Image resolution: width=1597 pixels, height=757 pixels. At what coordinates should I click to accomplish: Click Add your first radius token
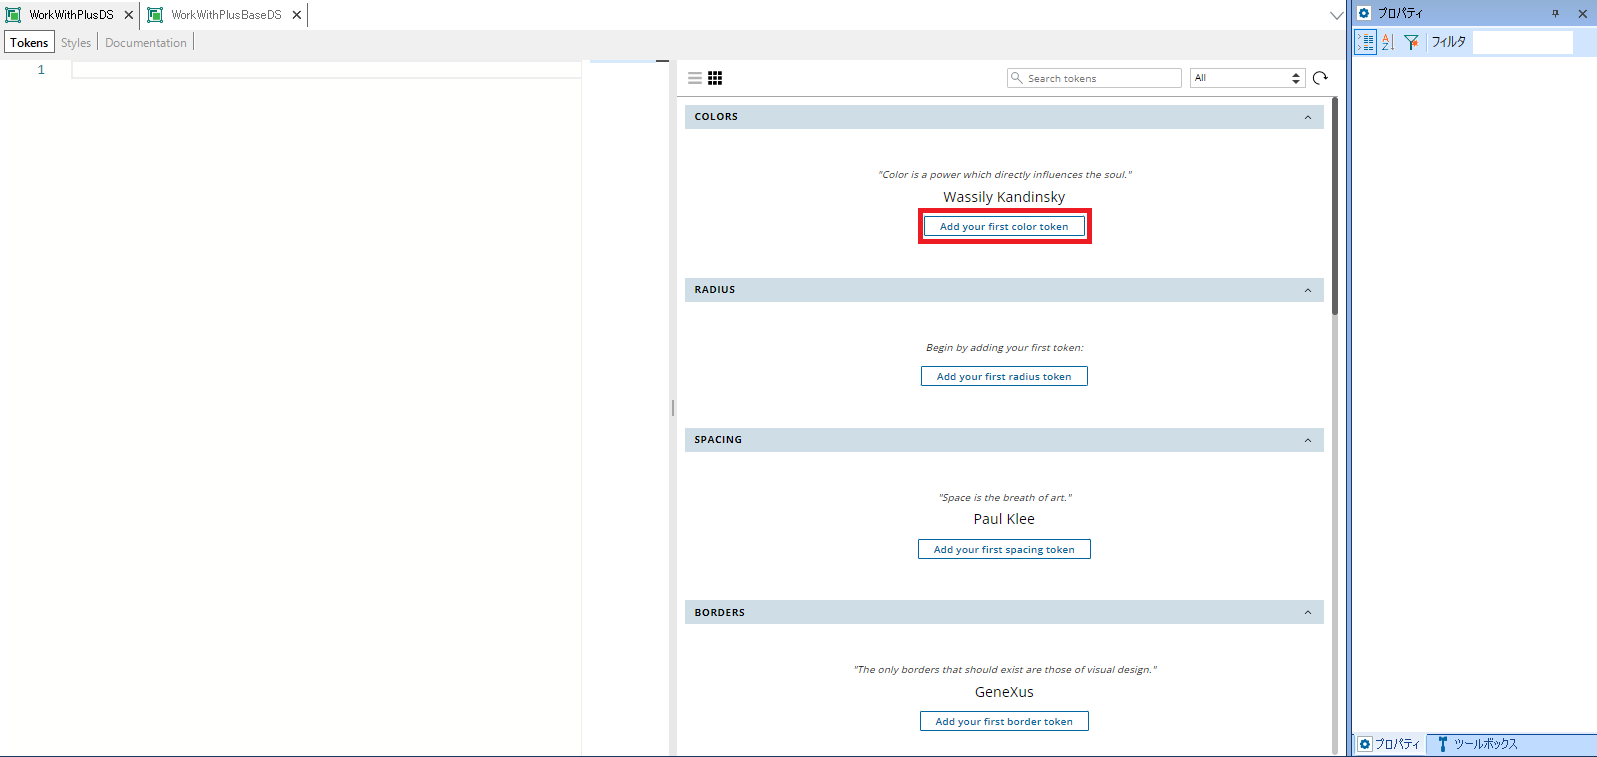click(x=1004, y=377)
